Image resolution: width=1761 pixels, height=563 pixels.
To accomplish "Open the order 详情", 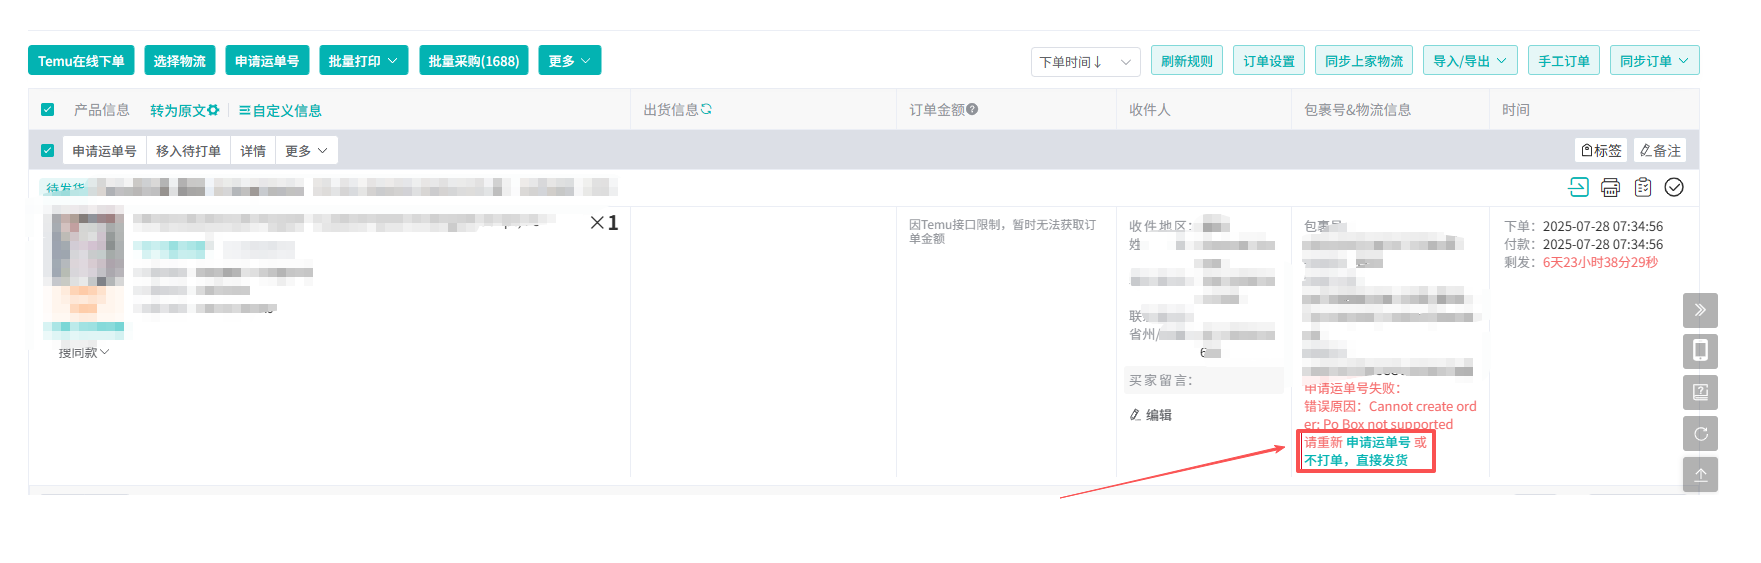I will pyautogui.click(x=253, y=151).
